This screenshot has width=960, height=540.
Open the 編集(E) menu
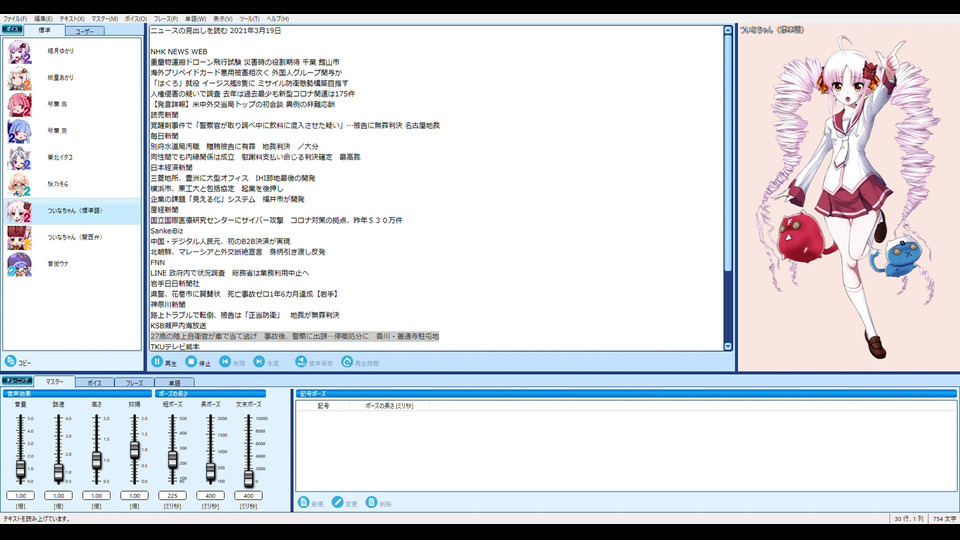point(43,19)
